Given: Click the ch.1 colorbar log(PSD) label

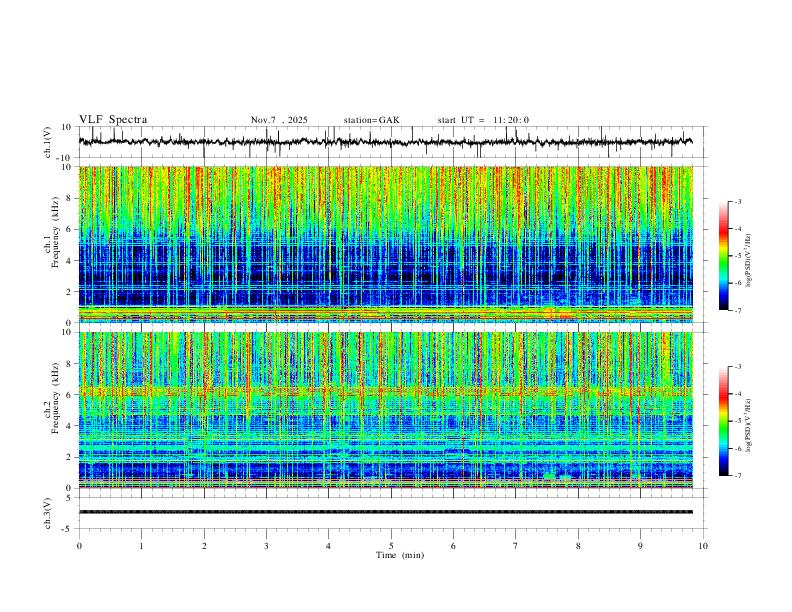Looking at the screenshot, I should click(x=749, y=261).
